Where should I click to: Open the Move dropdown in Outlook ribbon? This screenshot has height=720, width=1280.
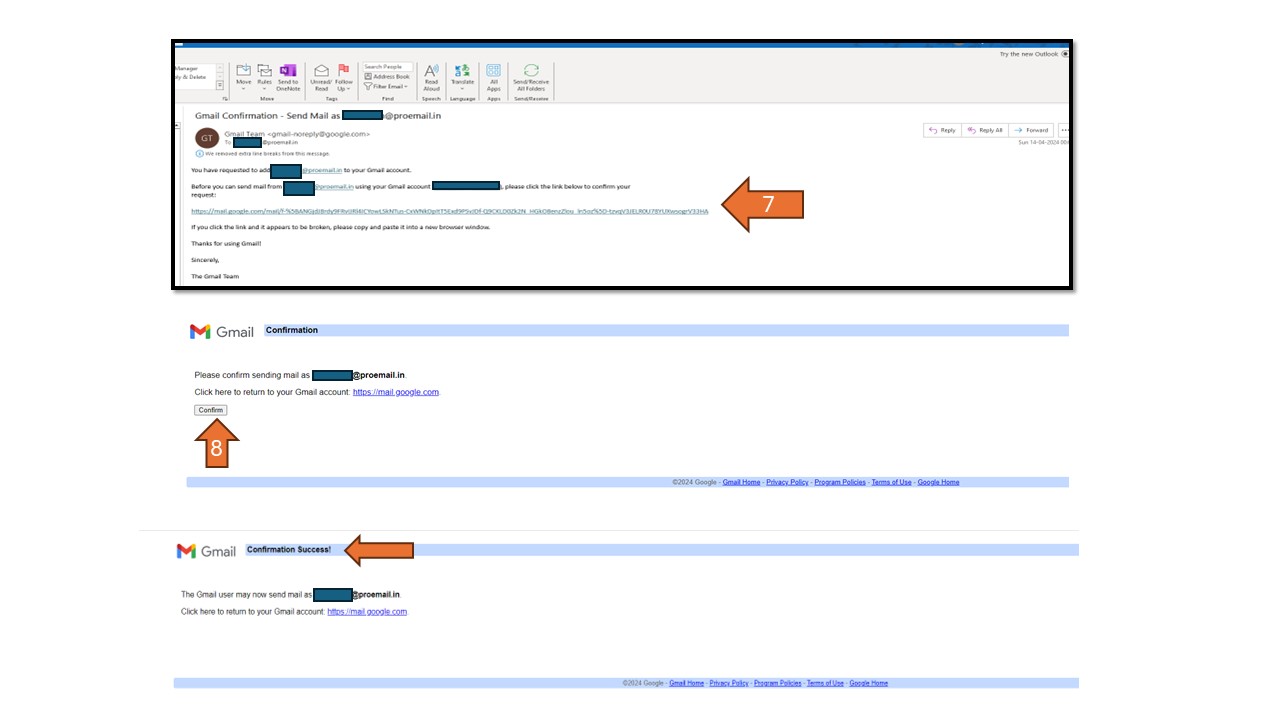[x=243, y=78]
